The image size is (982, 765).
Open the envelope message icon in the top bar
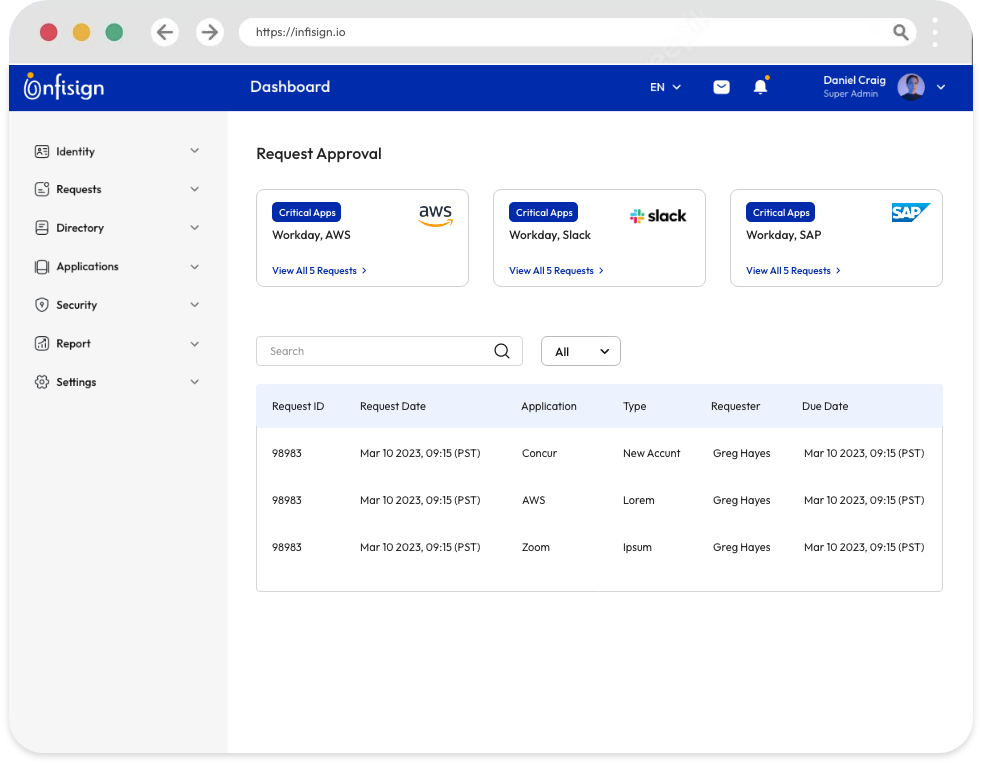tap(721, 87)
